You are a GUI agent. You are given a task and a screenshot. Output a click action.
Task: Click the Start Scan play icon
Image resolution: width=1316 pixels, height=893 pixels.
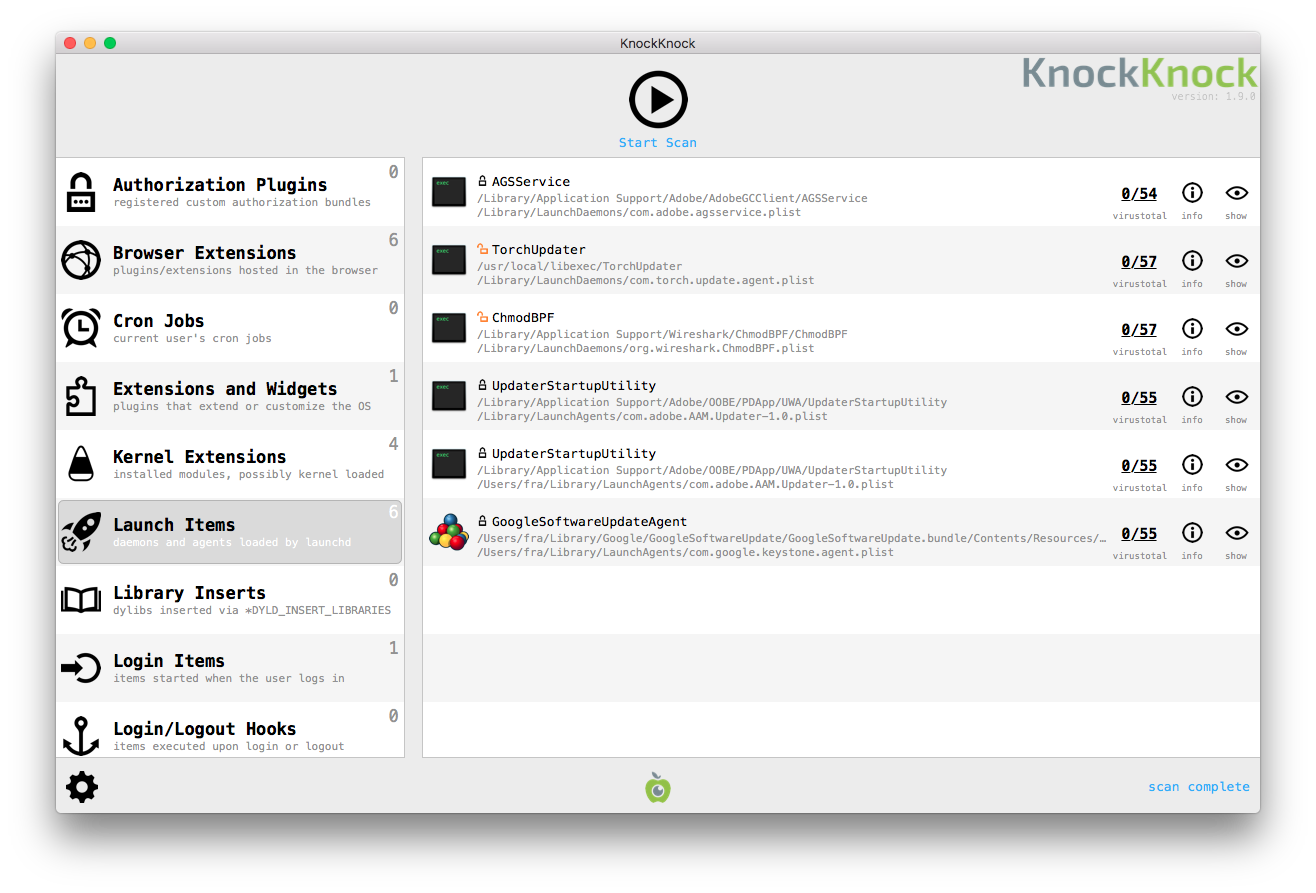[x=657, y=99]
